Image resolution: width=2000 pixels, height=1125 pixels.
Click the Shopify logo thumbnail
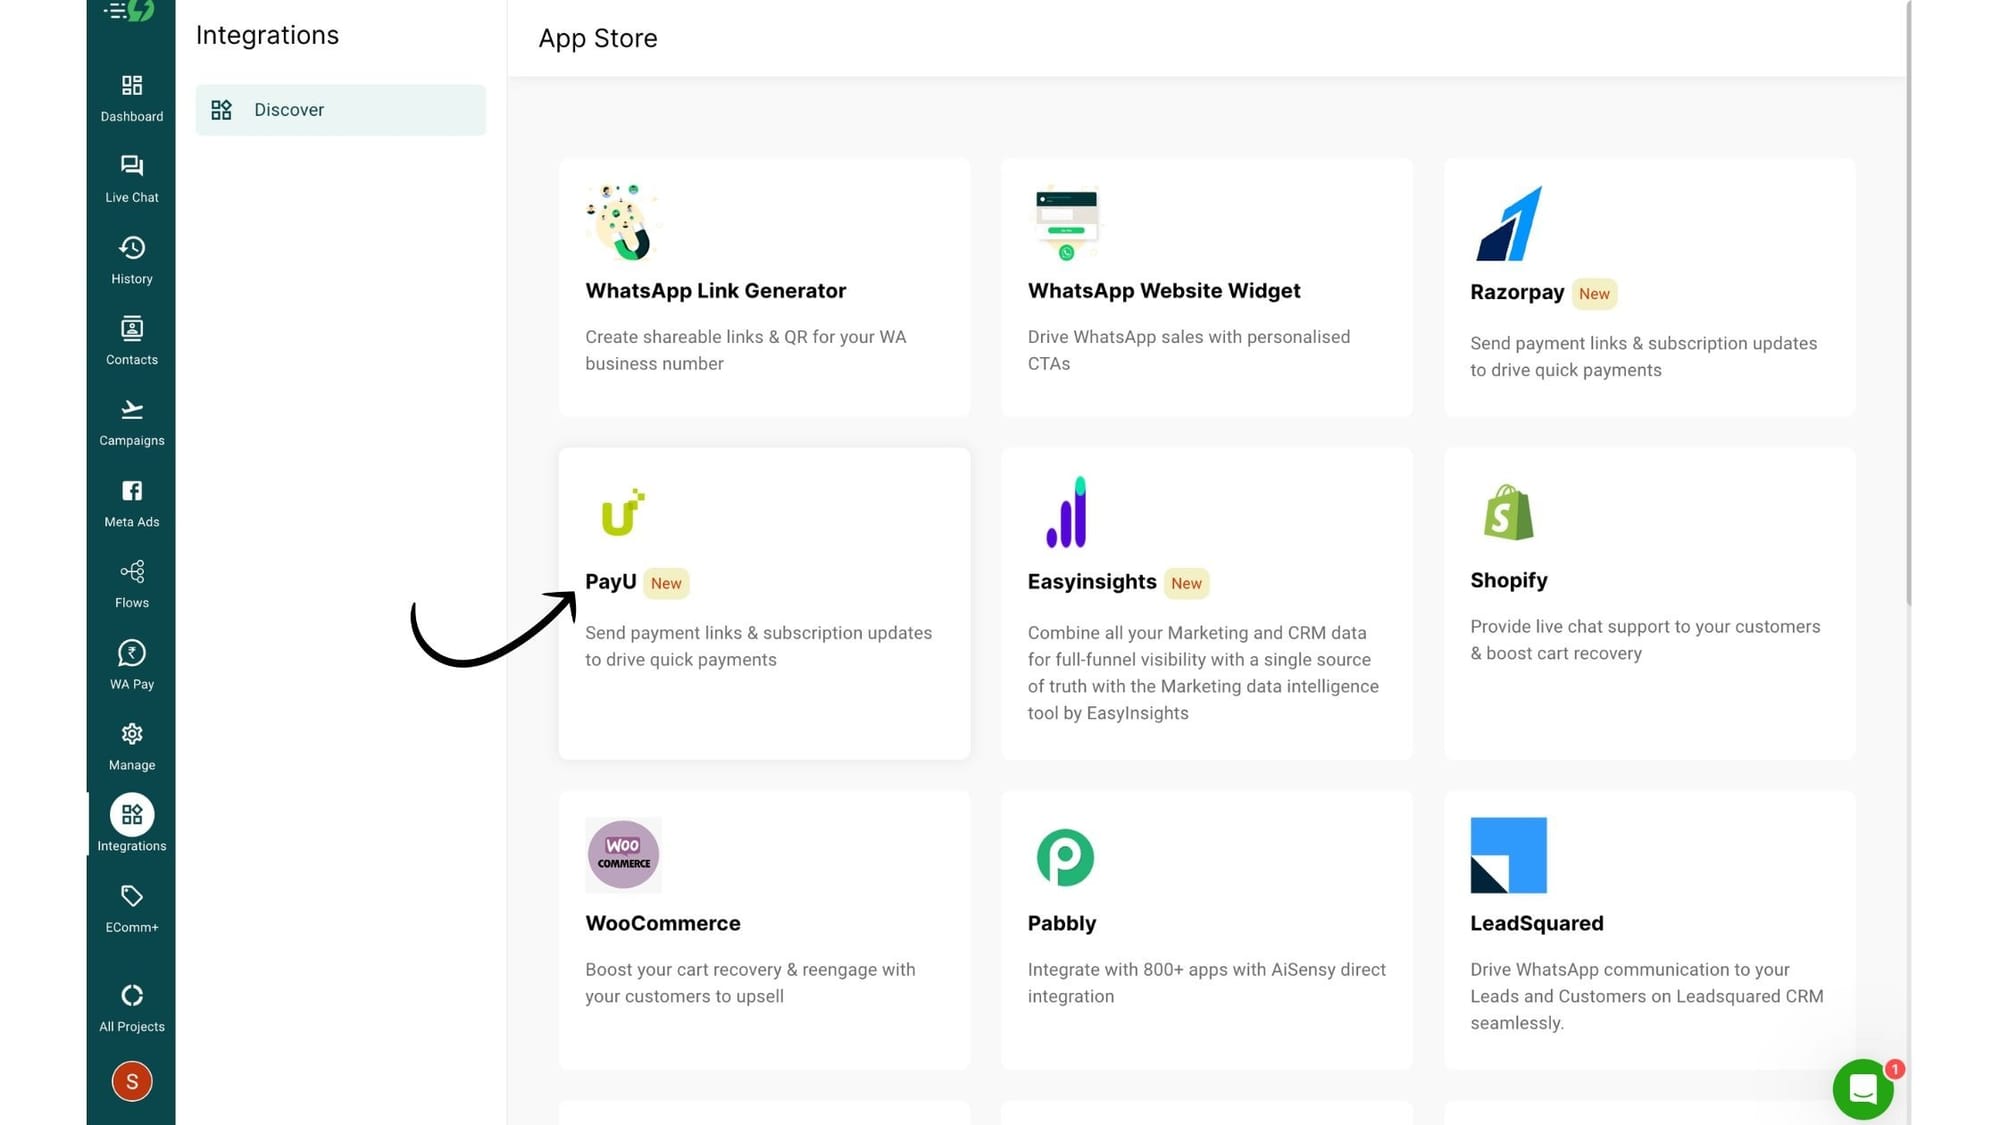tap(1508, 512)
